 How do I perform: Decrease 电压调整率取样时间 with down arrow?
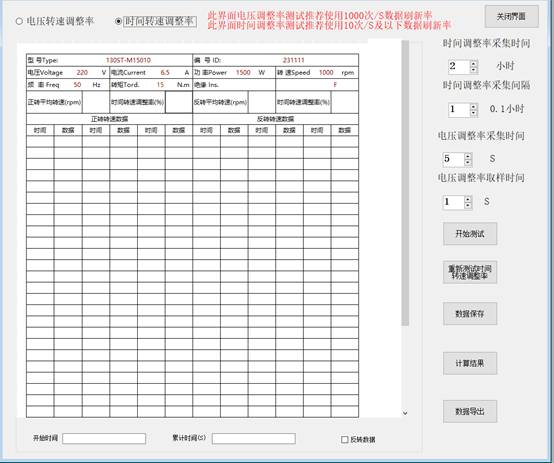pos(468,205)
